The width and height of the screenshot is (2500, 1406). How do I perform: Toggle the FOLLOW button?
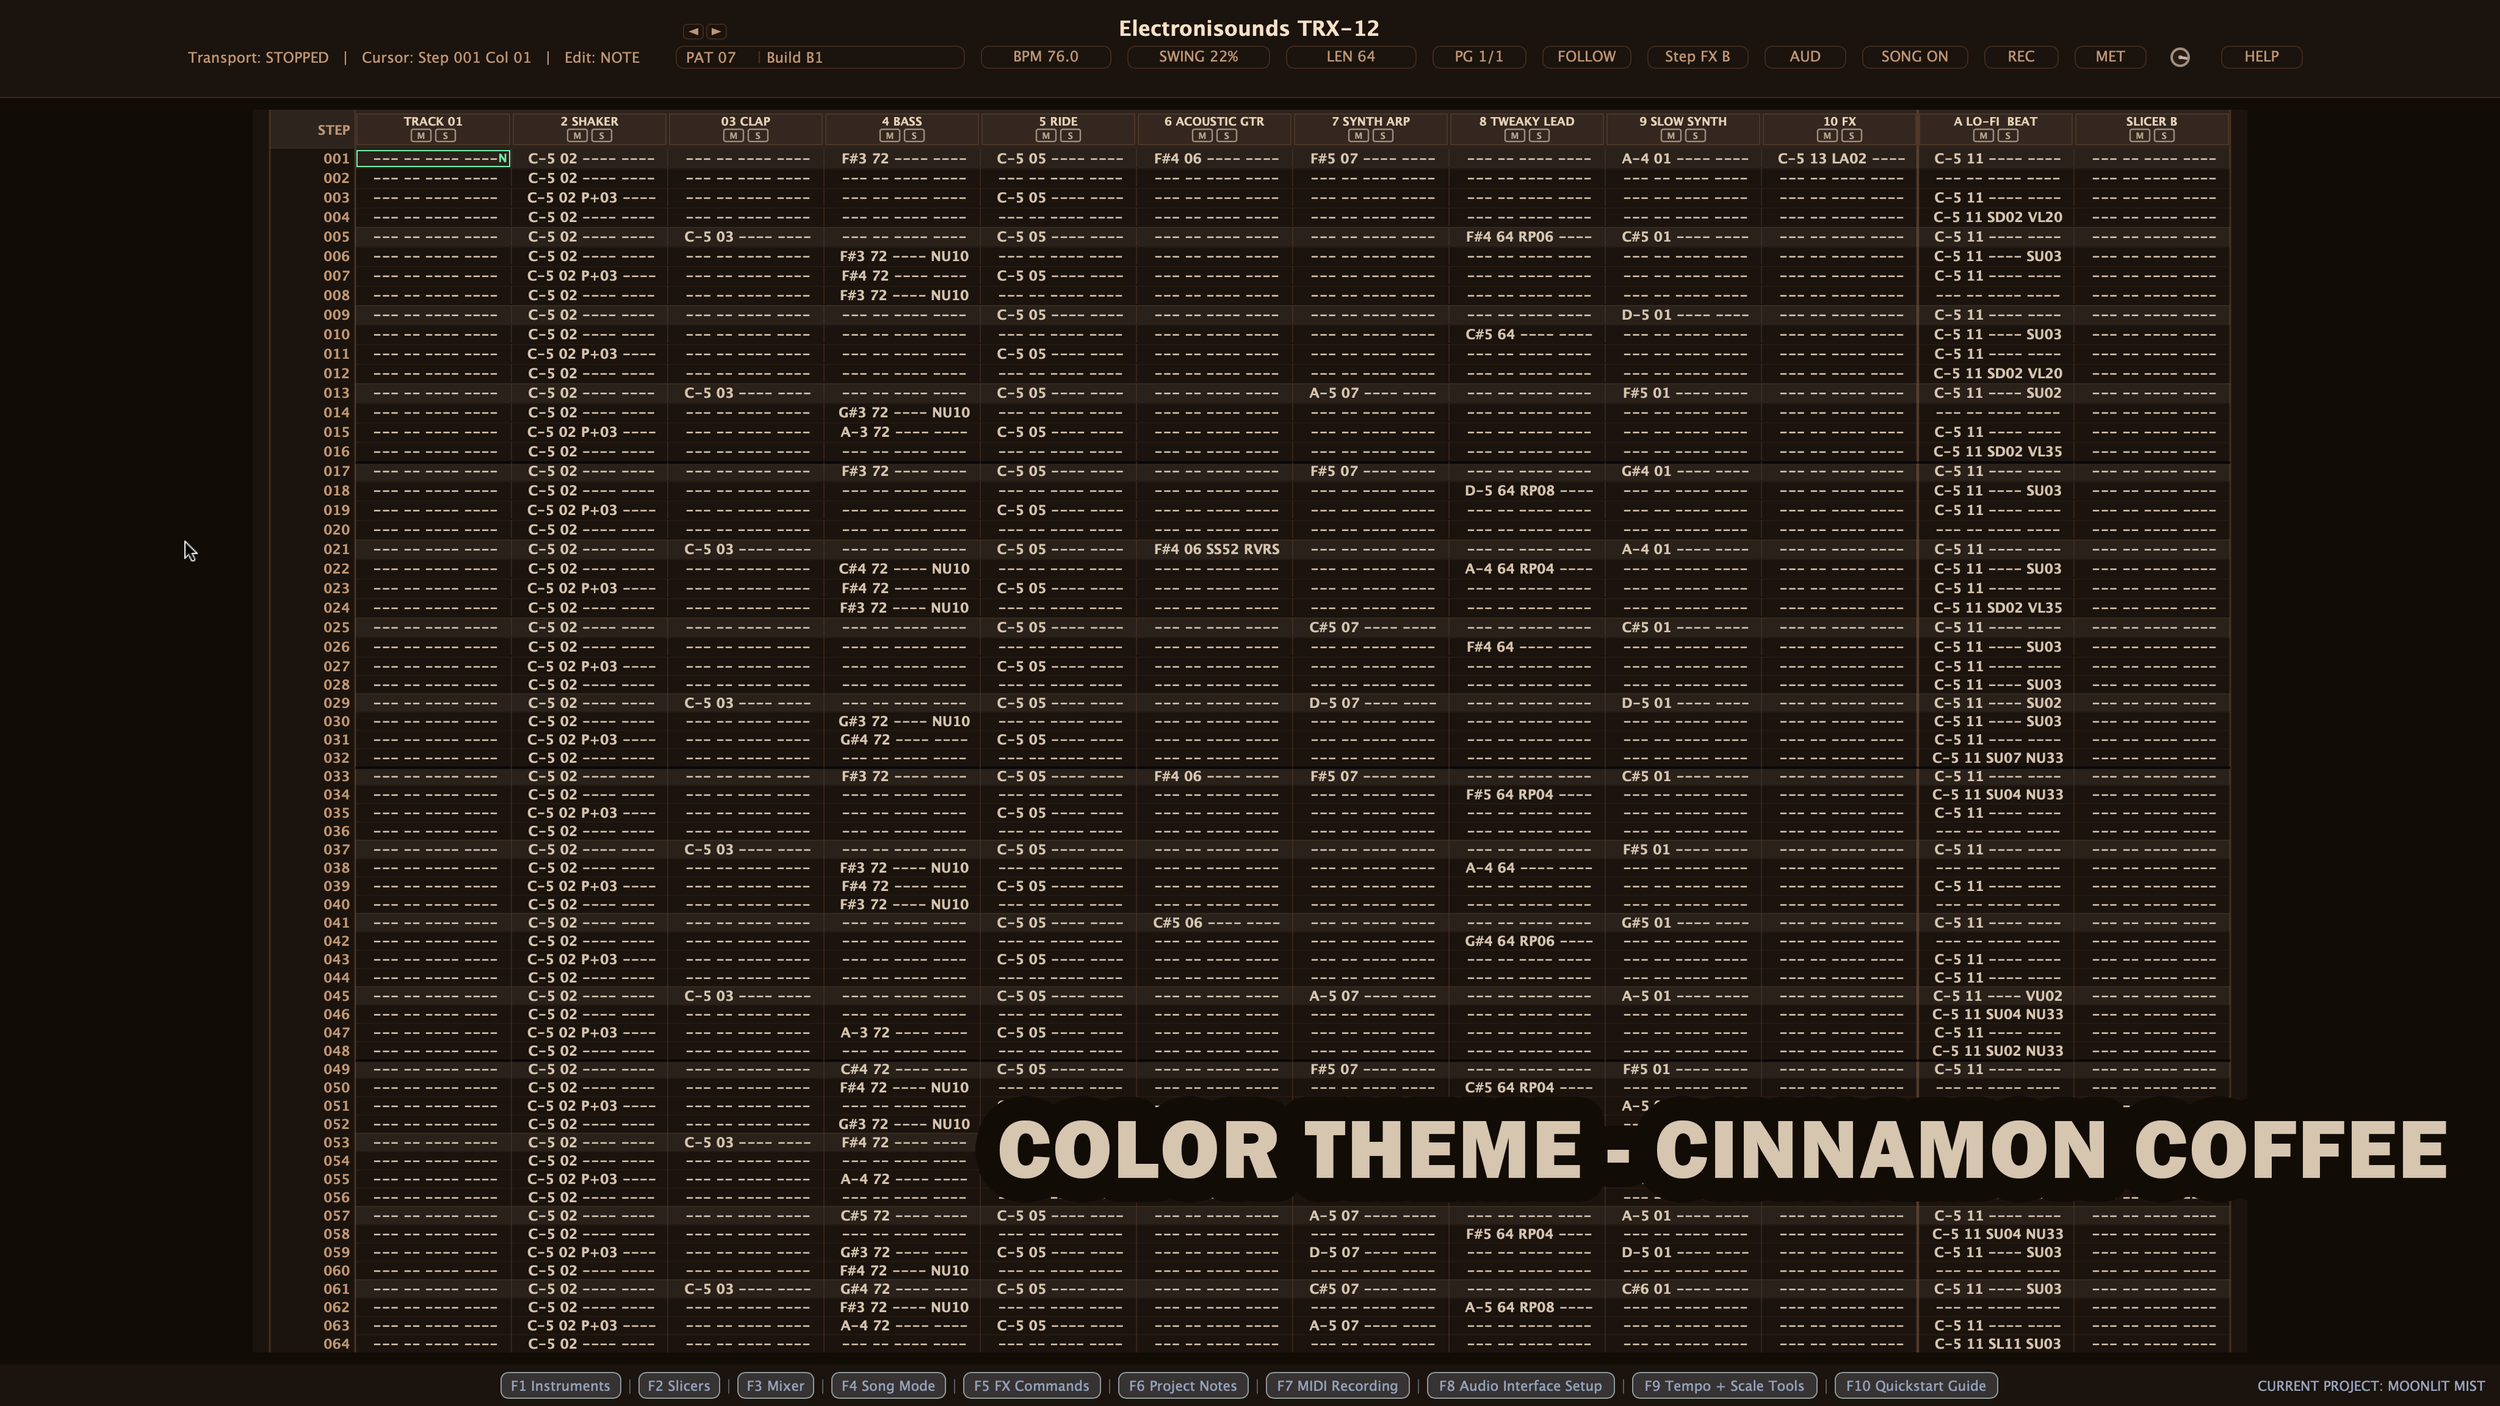1586,57
